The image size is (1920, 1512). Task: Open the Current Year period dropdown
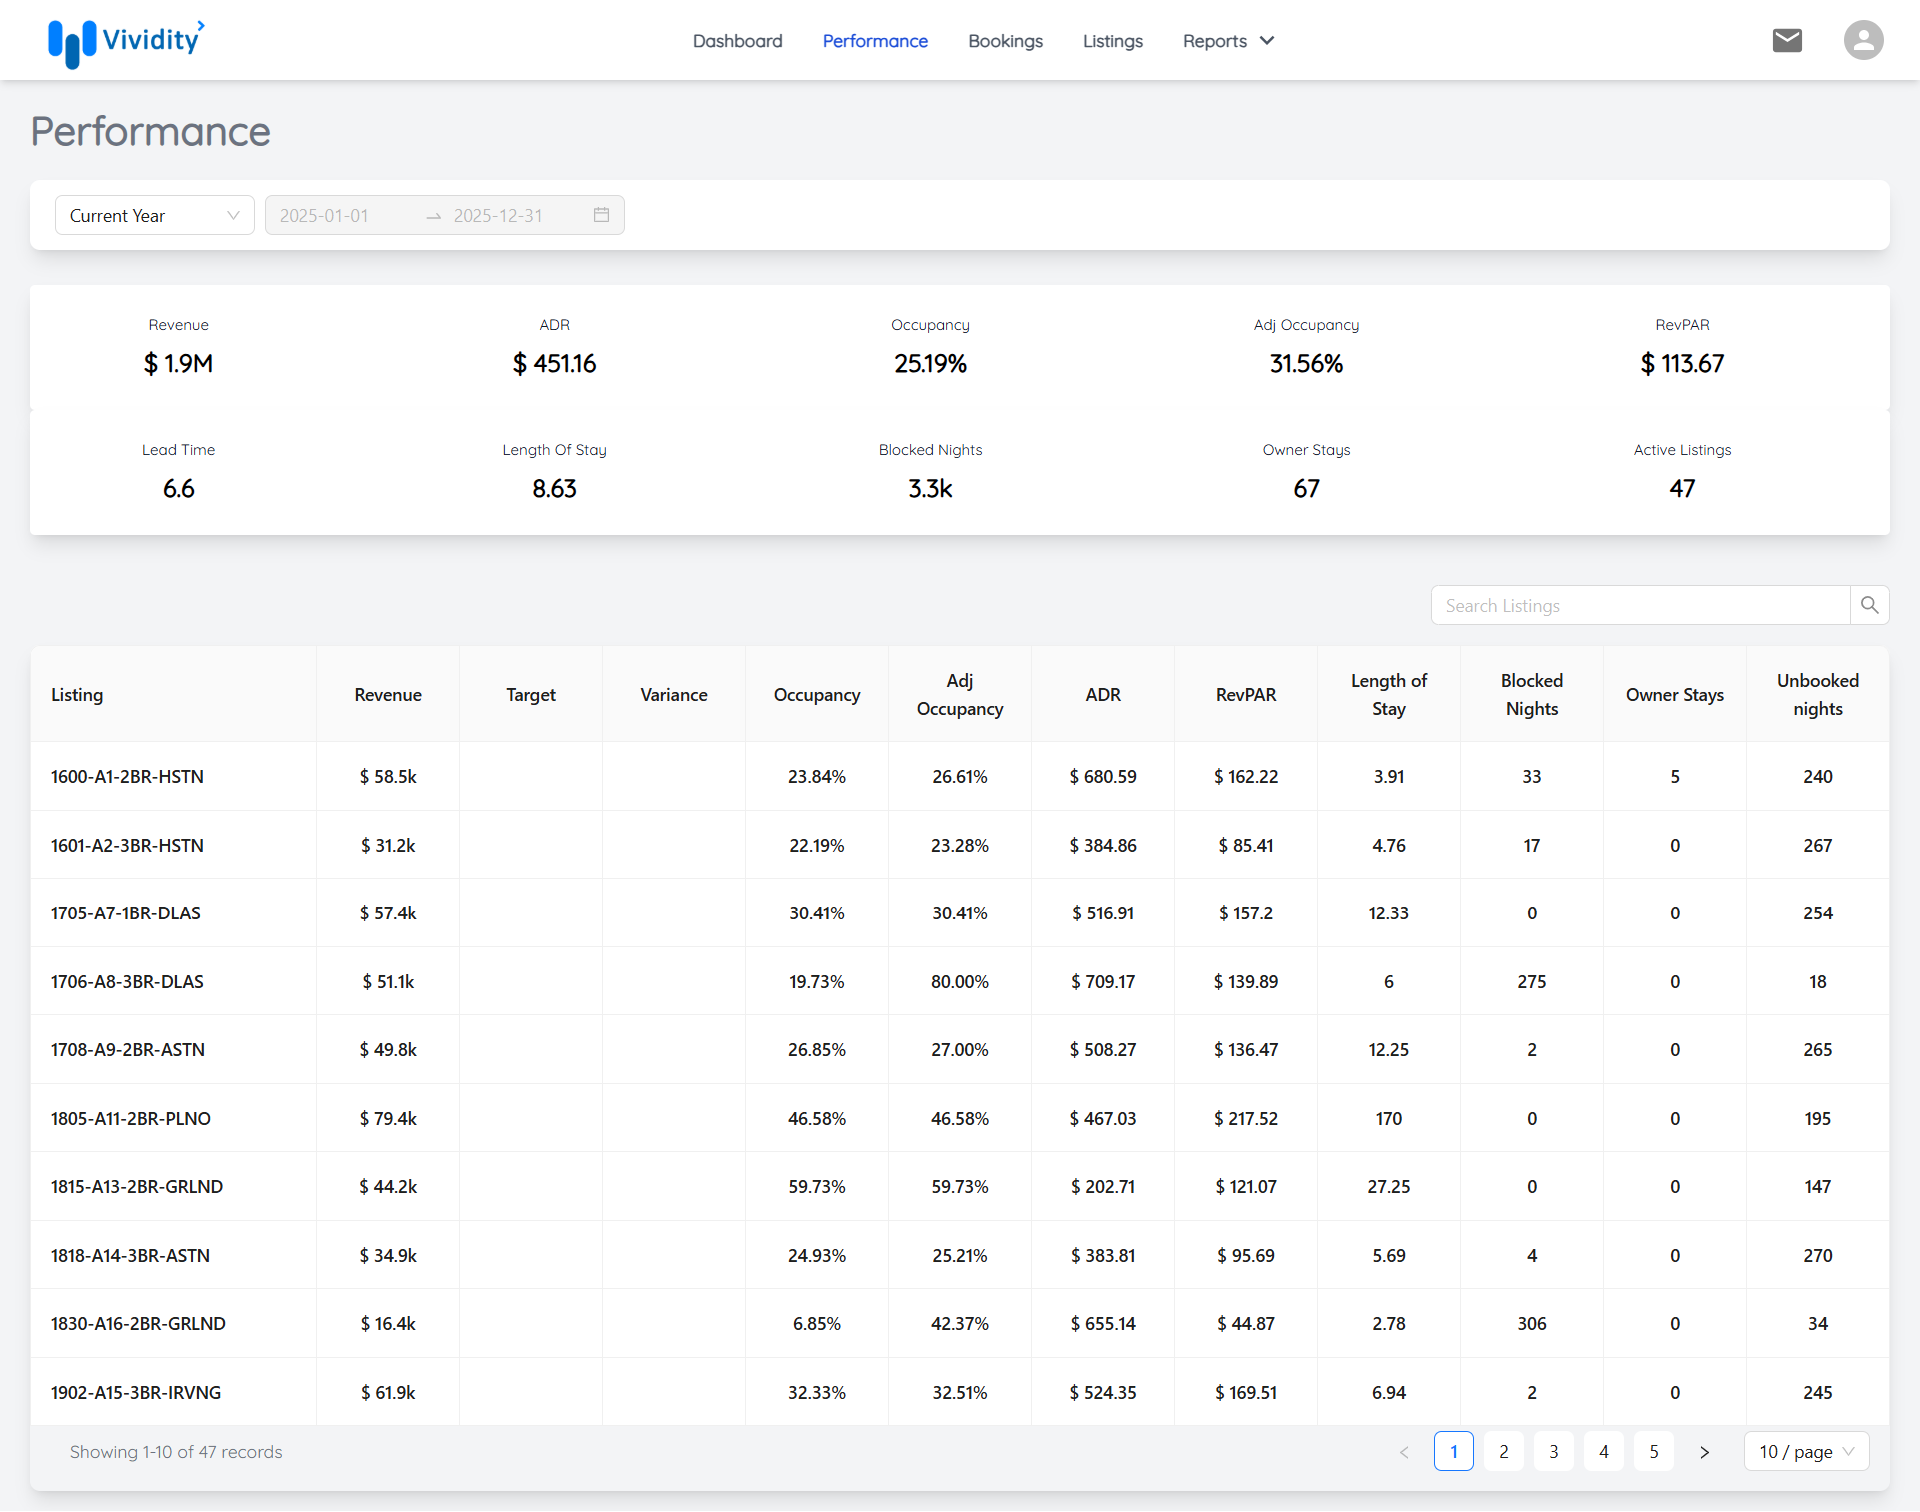(x=154, y=215)
